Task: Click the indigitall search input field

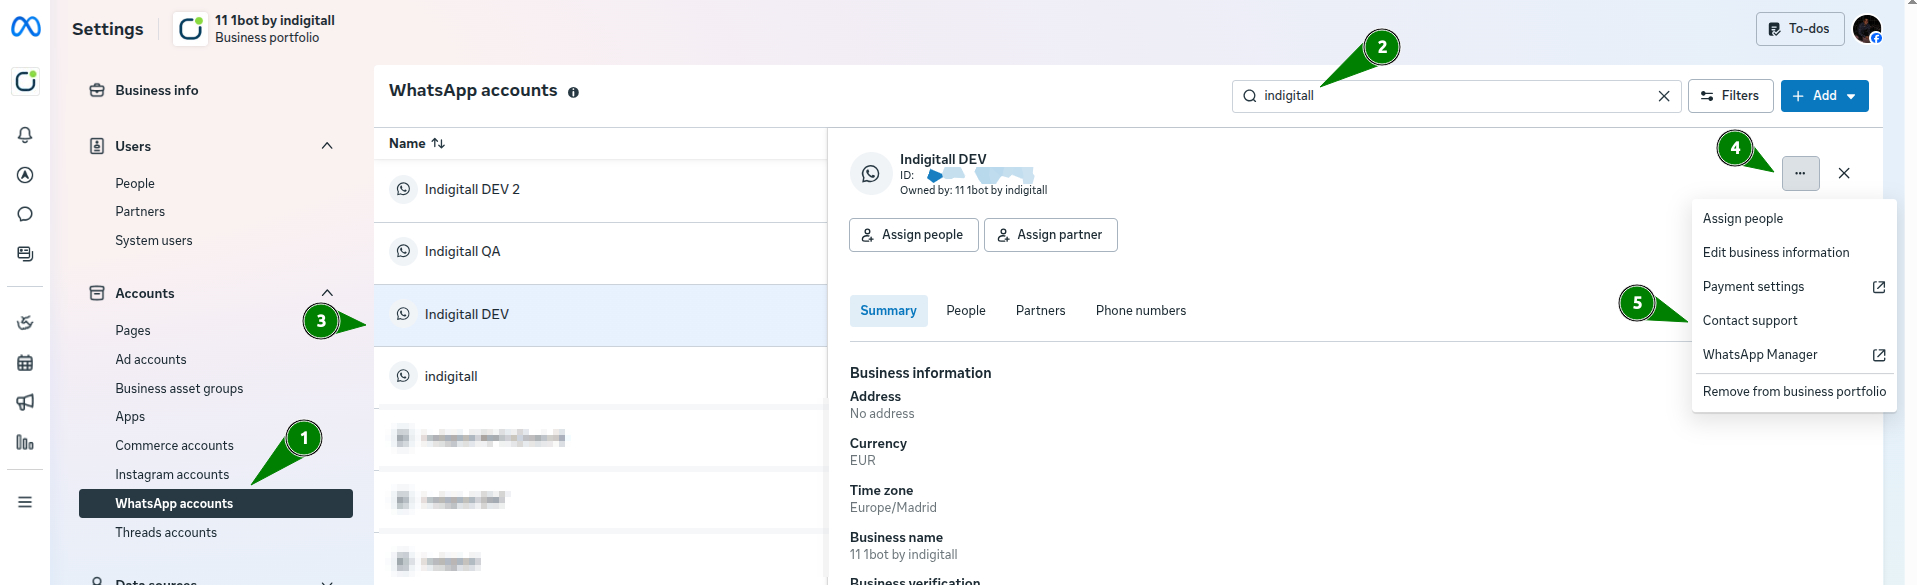Action: [x=1456, y=96]
